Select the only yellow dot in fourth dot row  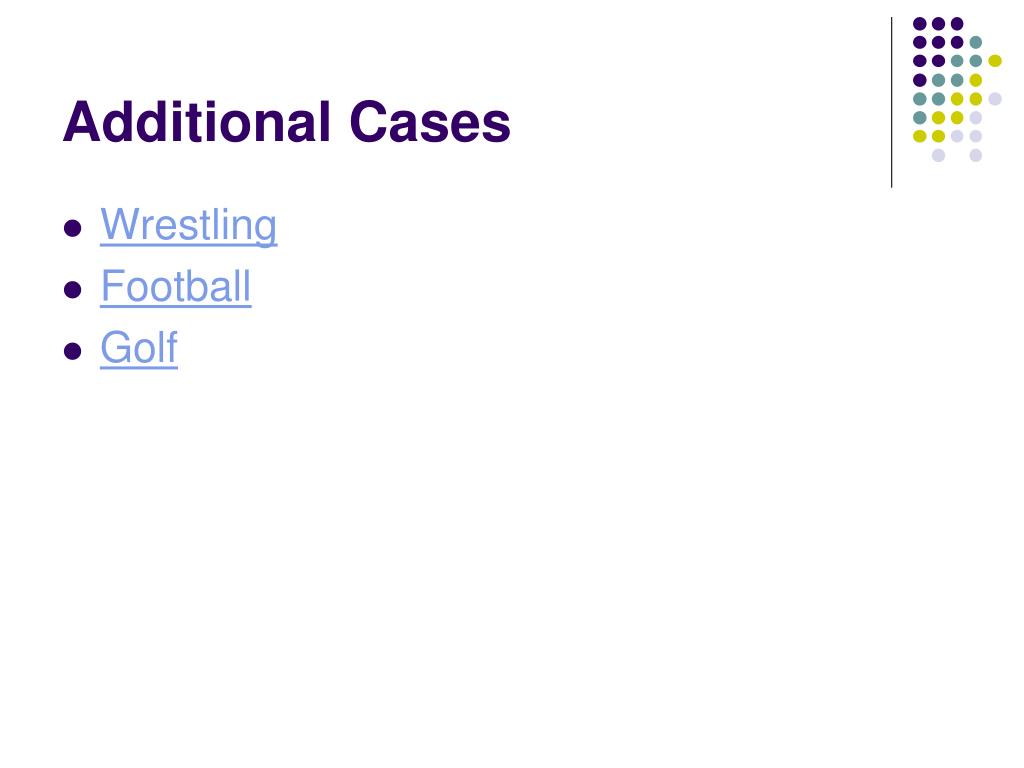click(x=976, y=80)
